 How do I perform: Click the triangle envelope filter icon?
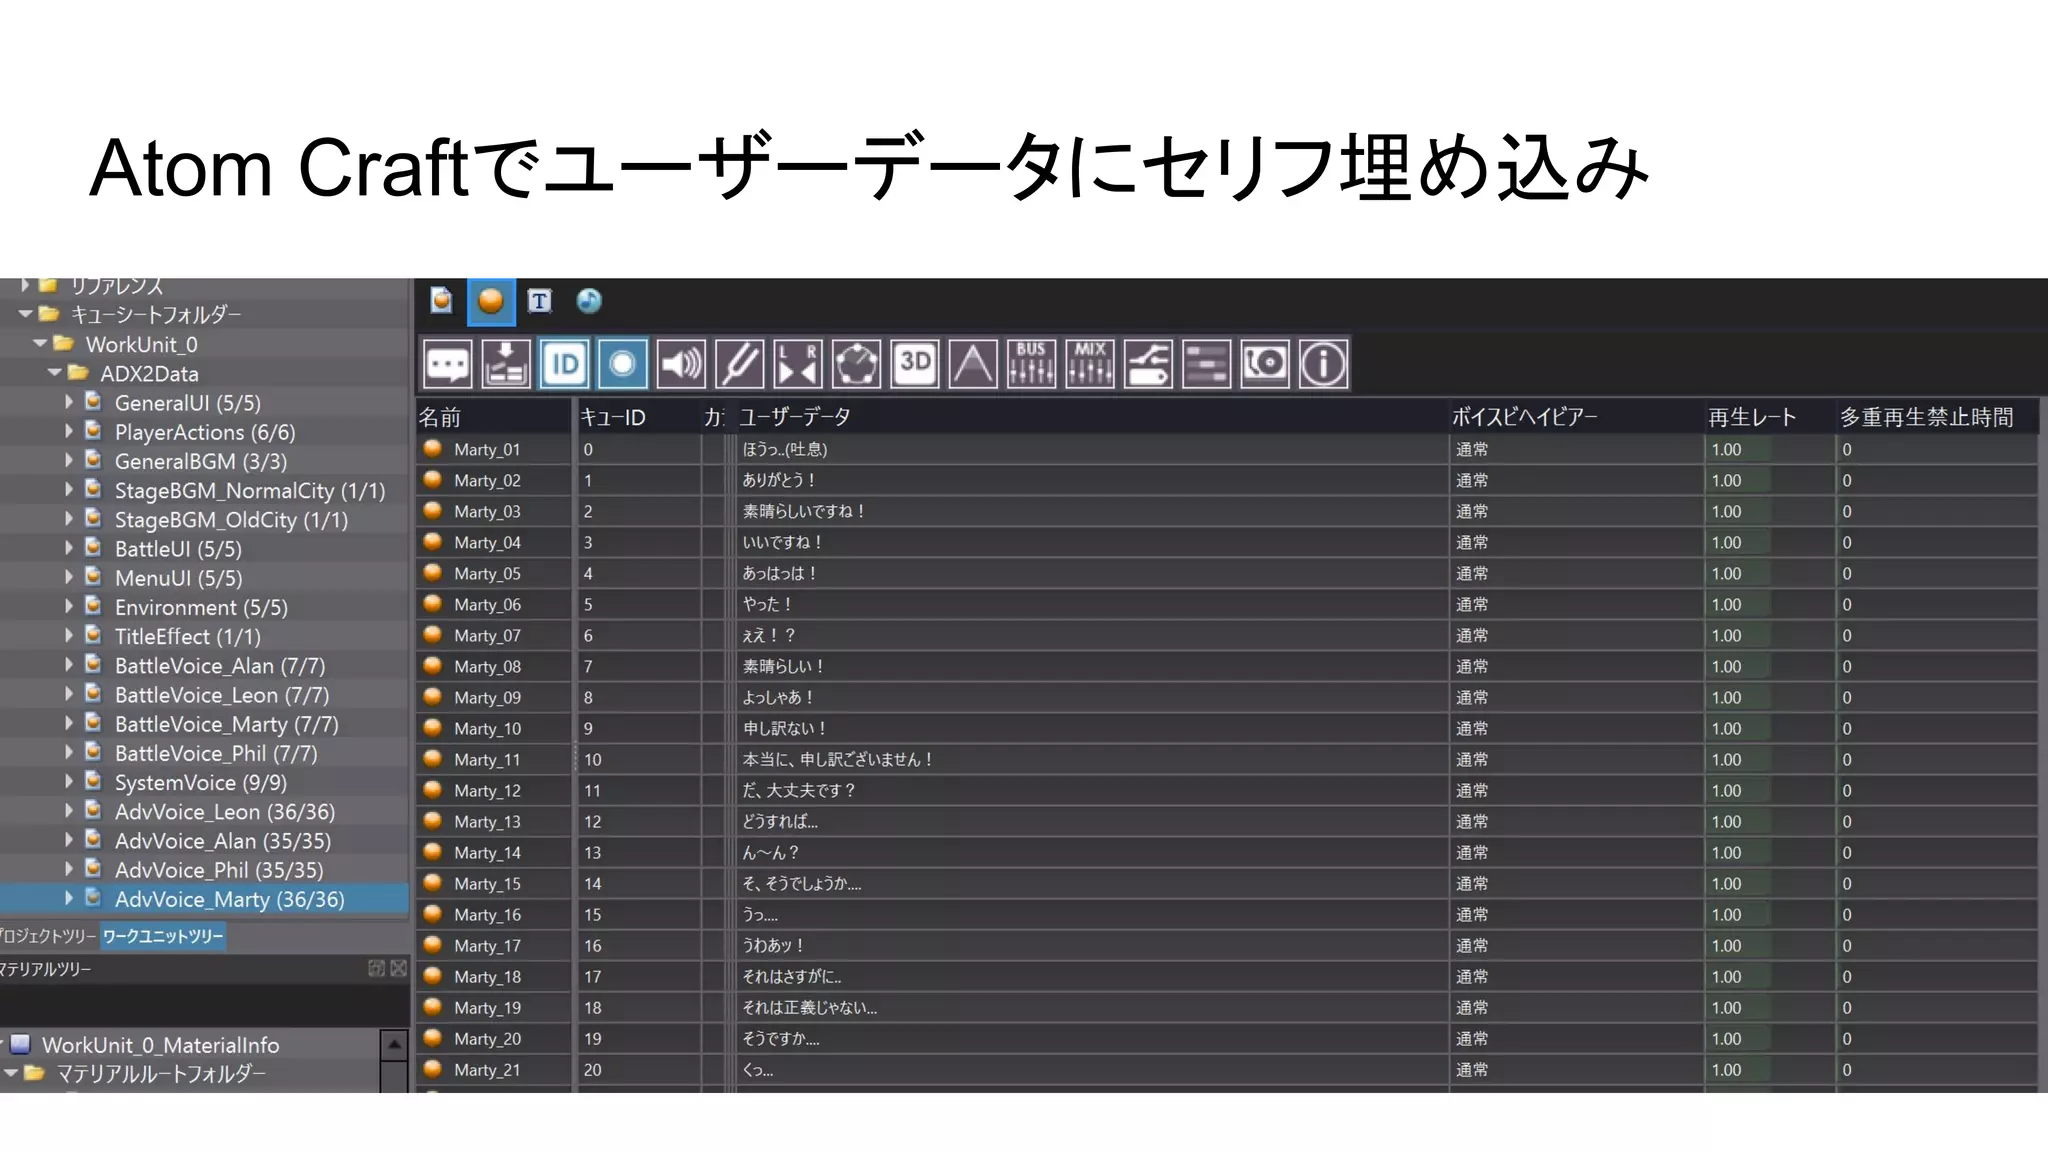tap(973, 364)
